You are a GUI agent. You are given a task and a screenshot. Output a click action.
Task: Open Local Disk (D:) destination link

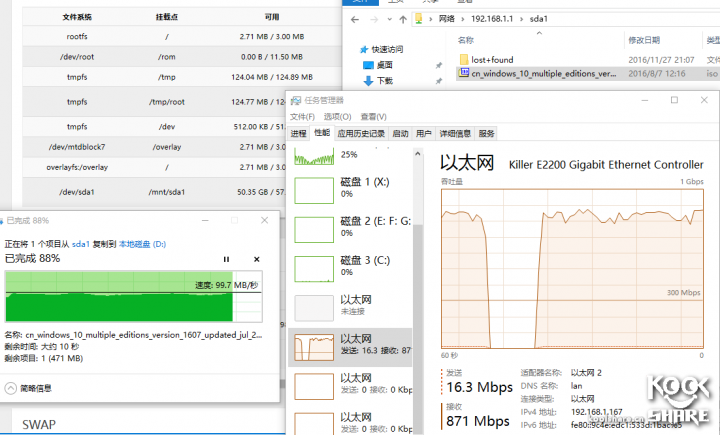pos(142,244)
